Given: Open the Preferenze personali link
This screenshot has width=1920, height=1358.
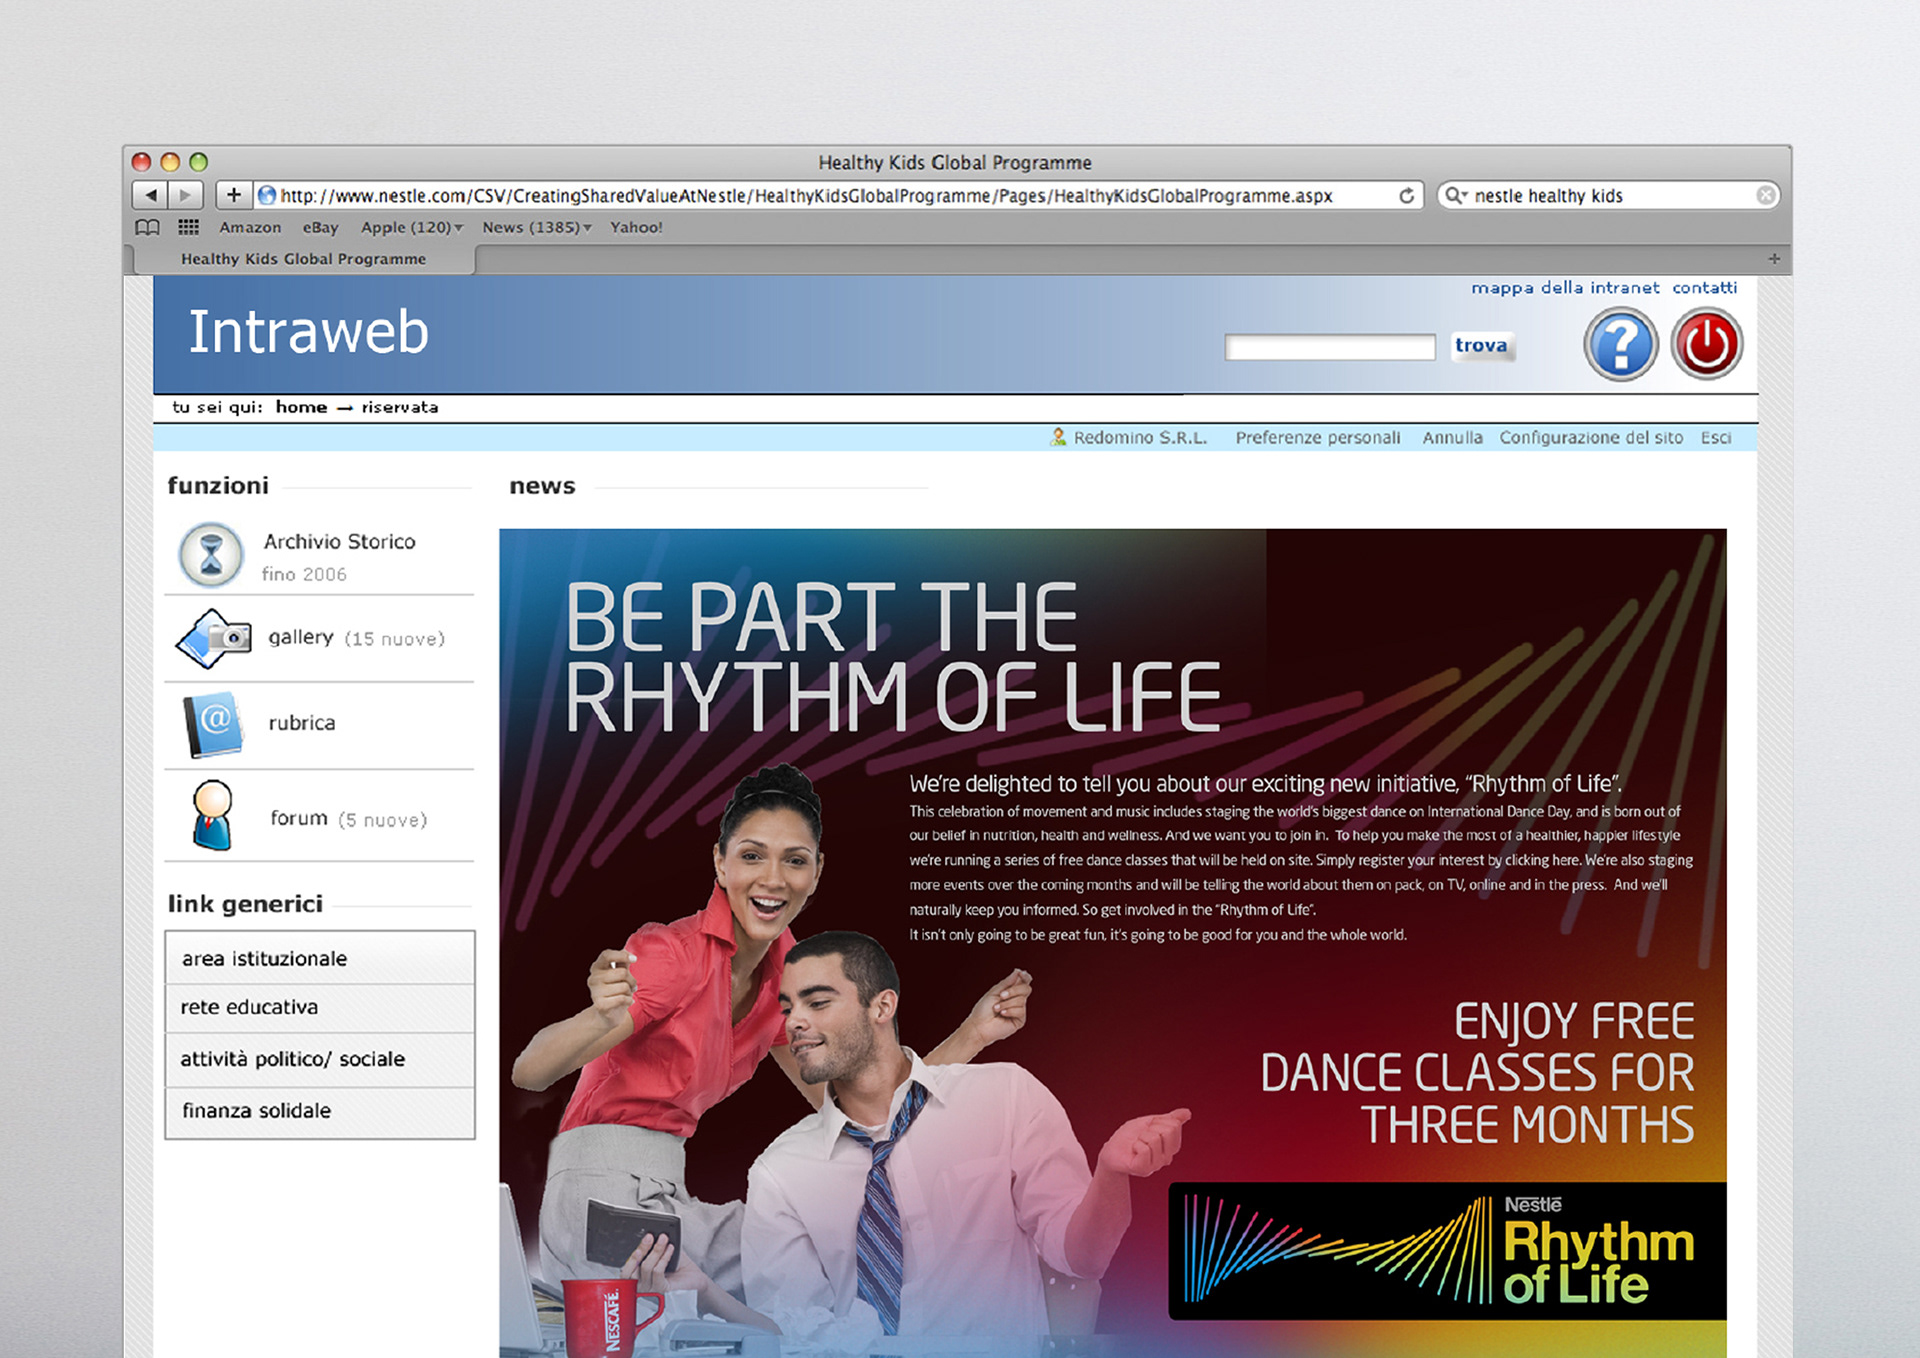Looking at the screenshot, I should pos(1317,438).
